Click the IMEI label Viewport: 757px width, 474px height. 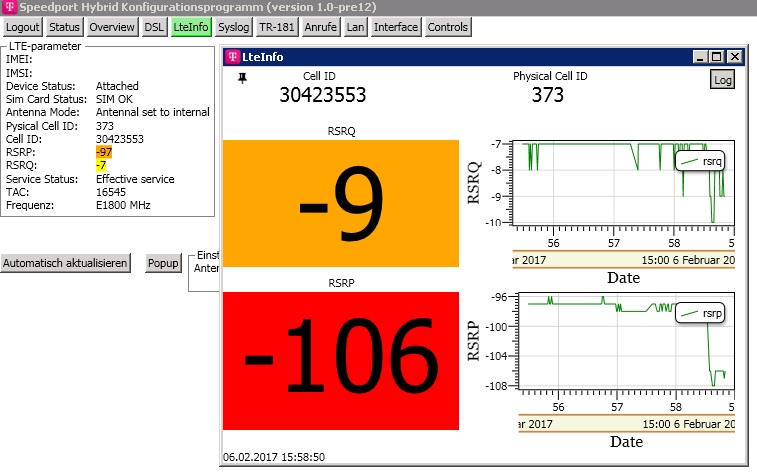click(19, 59)
